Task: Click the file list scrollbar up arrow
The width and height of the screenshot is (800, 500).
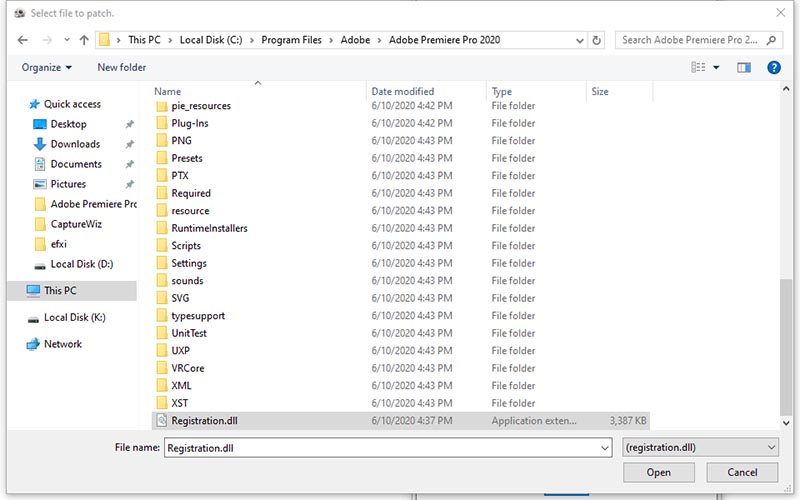Action: pos(786,89)
